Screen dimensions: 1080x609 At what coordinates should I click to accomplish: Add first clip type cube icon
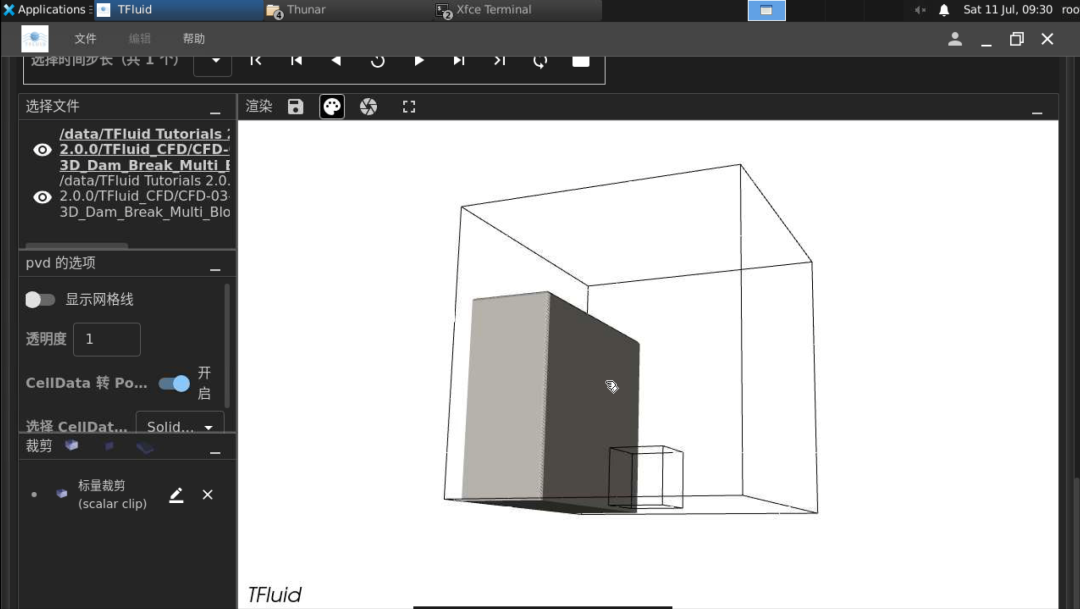(x=72, y=446)
